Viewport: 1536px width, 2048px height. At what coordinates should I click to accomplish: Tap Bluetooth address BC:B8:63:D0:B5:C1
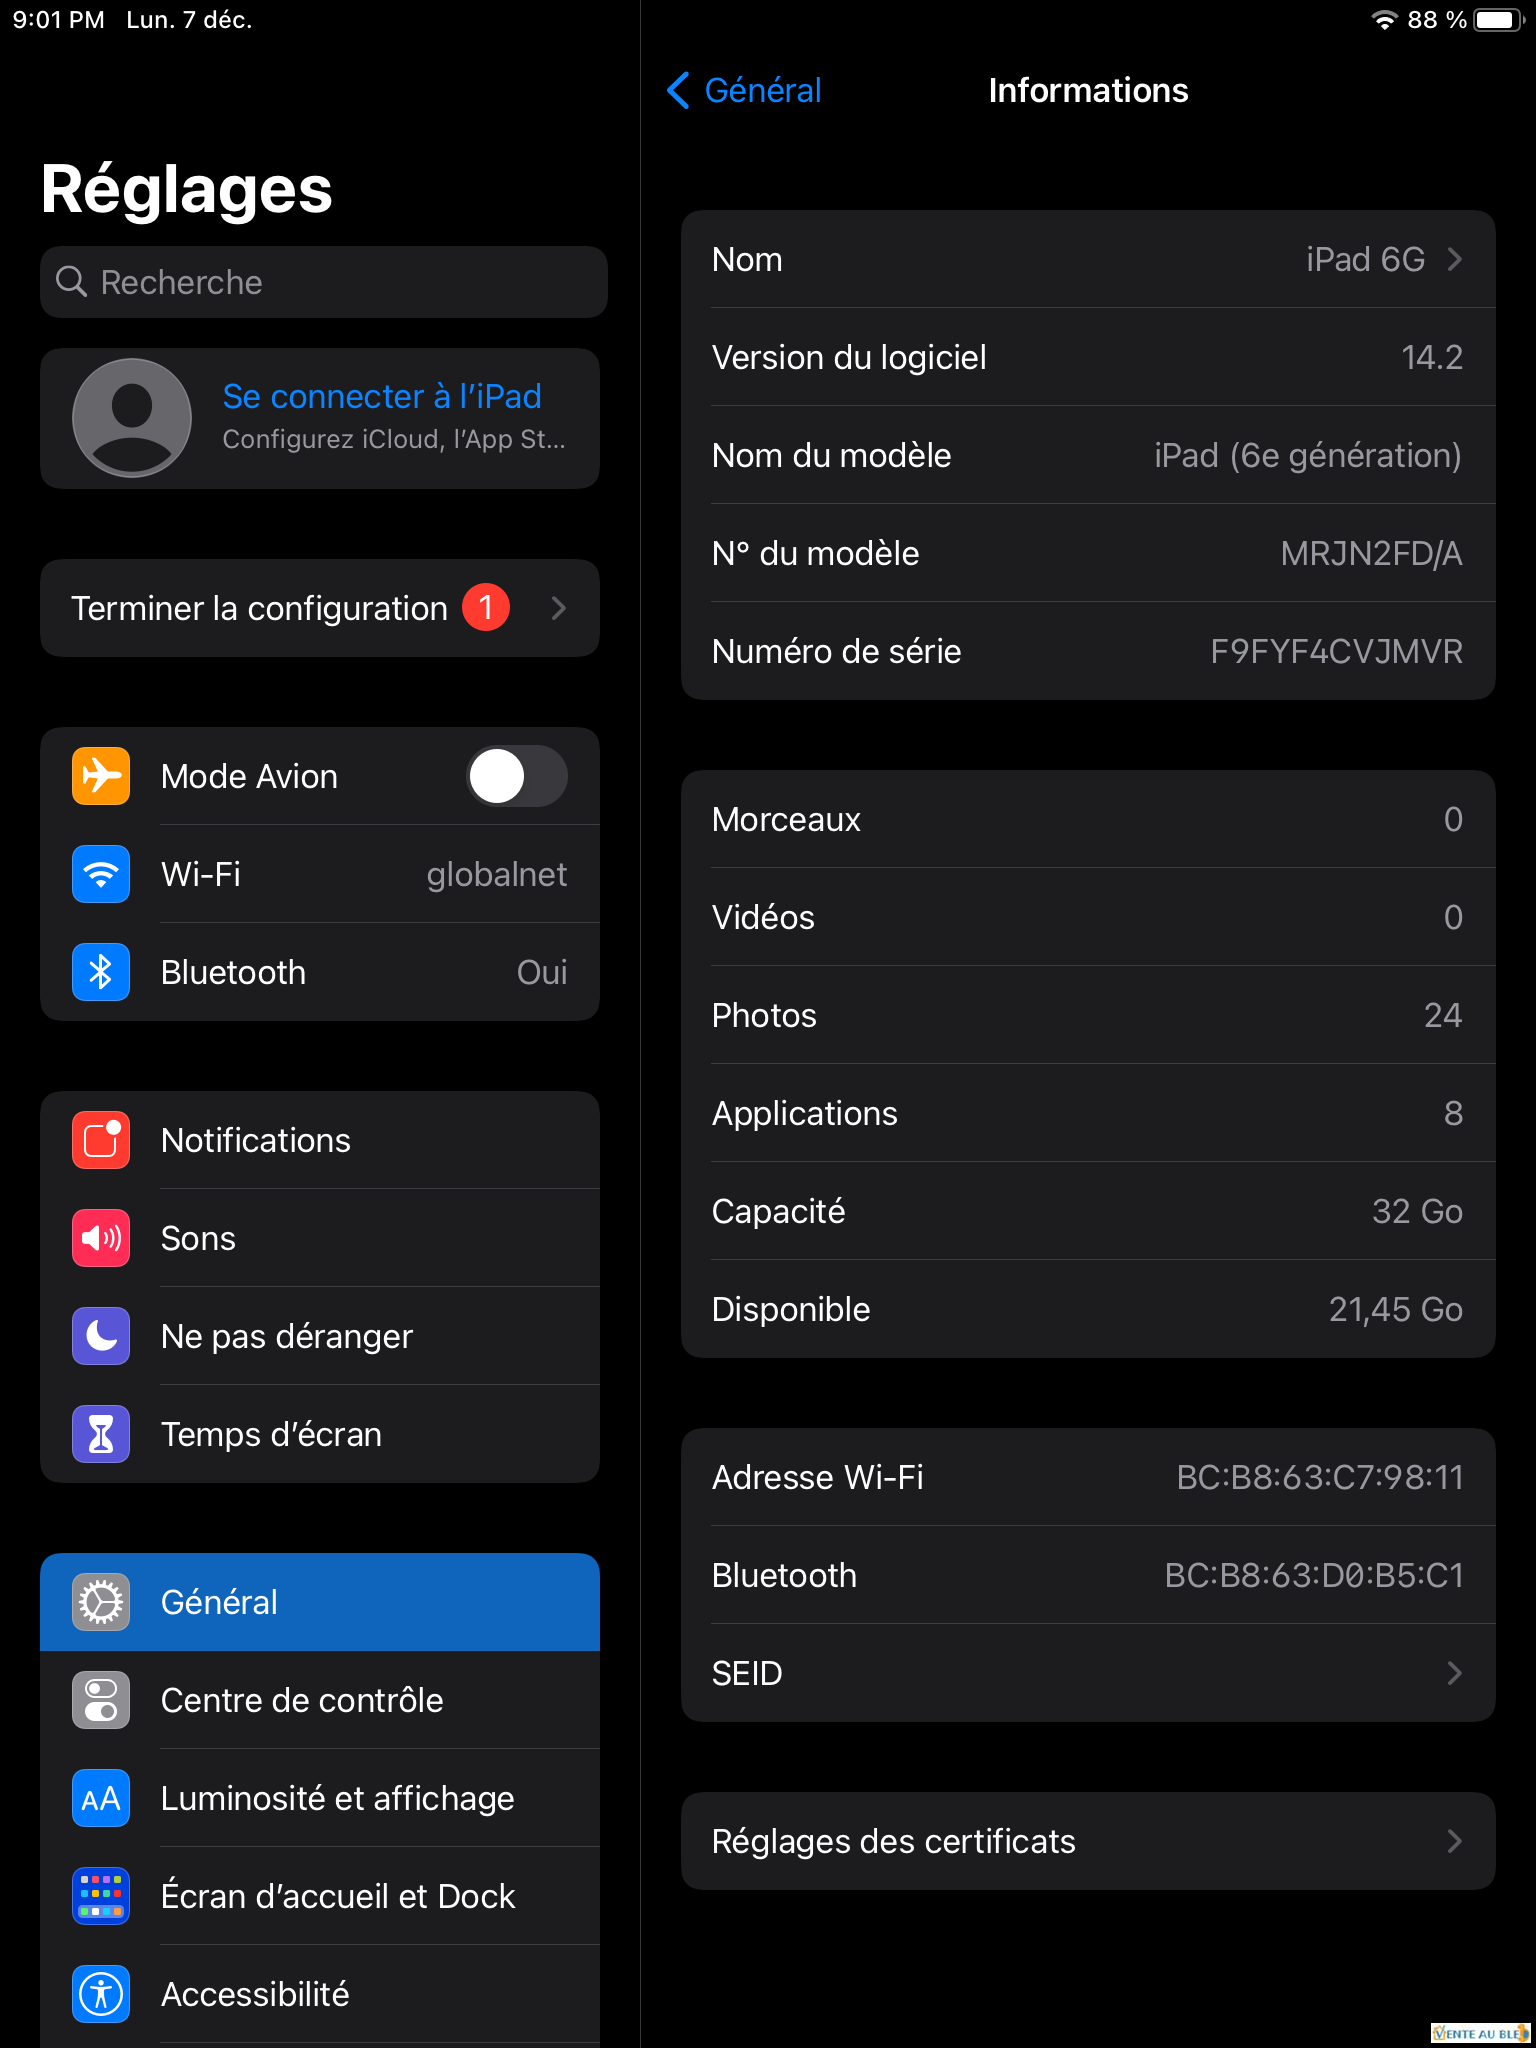tap(1314, 1575)
